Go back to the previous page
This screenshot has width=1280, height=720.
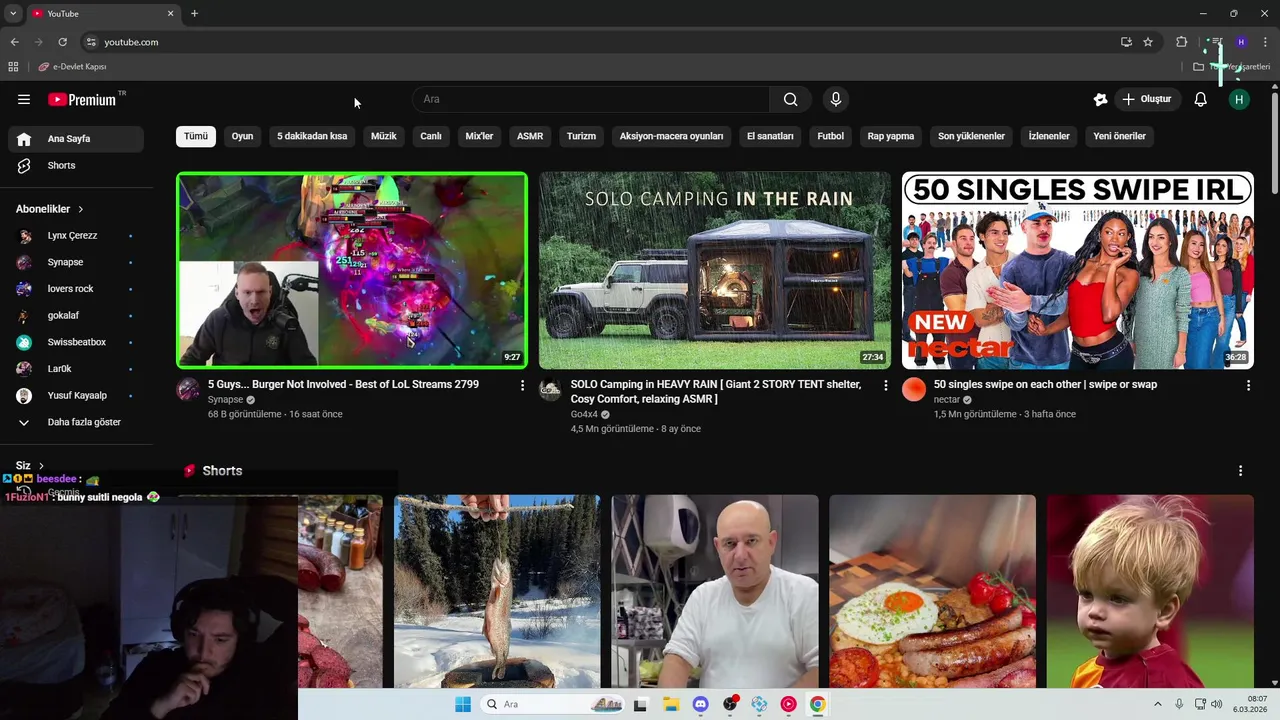(x=14, y=42)
